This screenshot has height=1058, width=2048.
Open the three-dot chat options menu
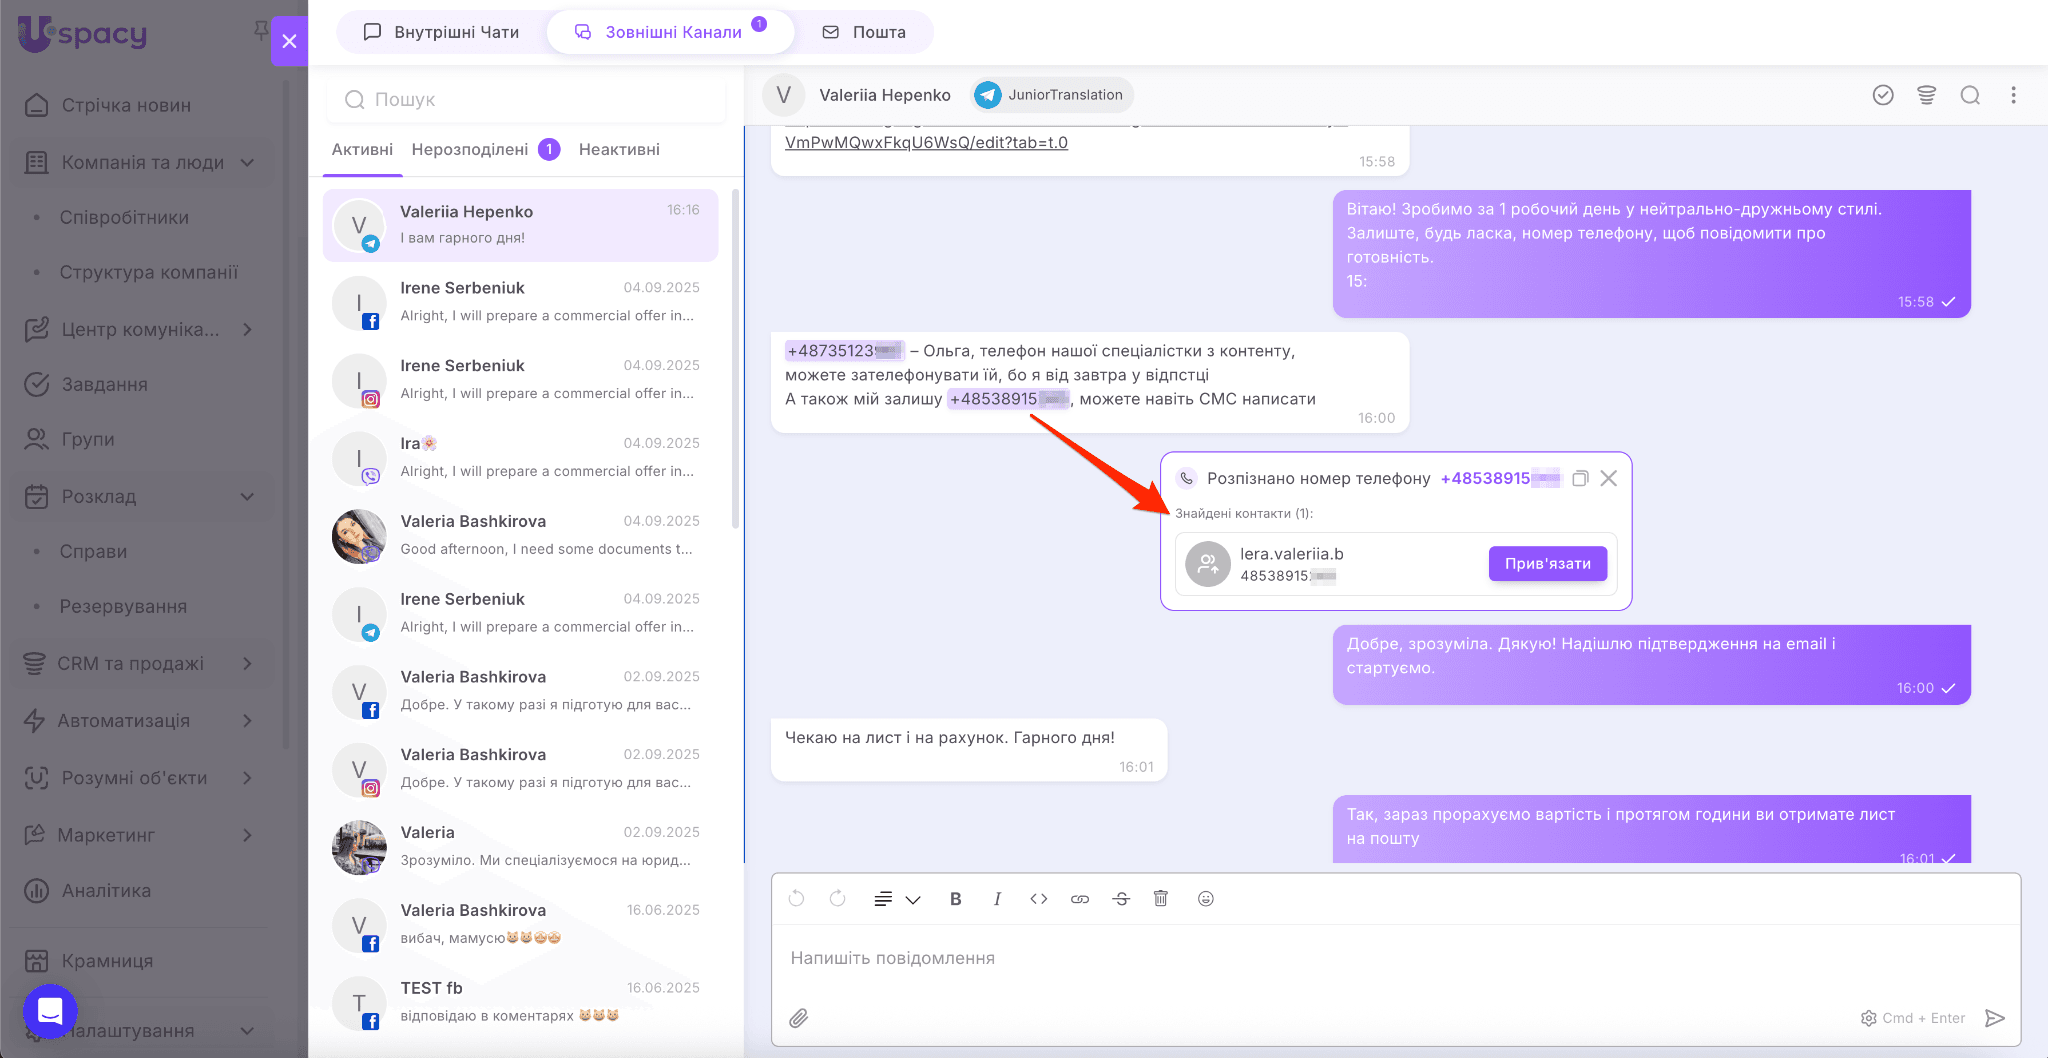2014,95
